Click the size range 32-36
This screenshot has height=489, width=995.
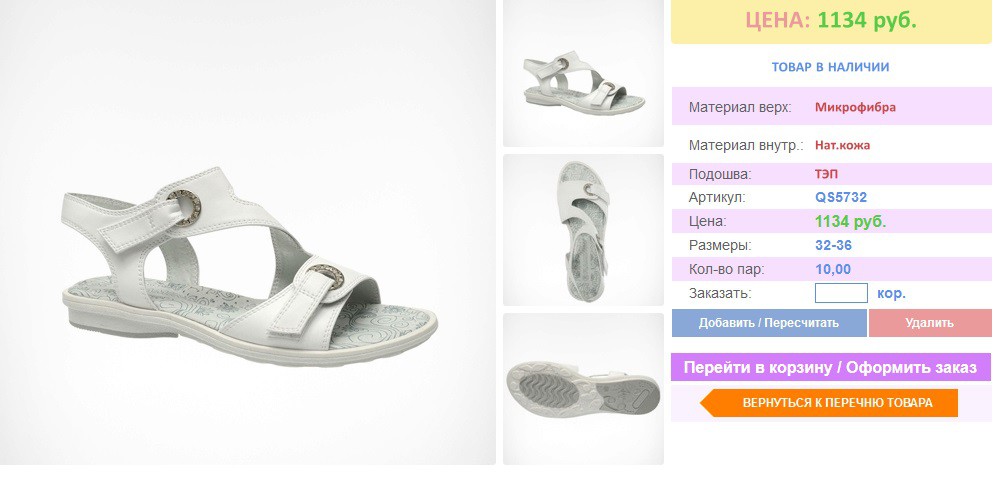(x=833, y=245)
